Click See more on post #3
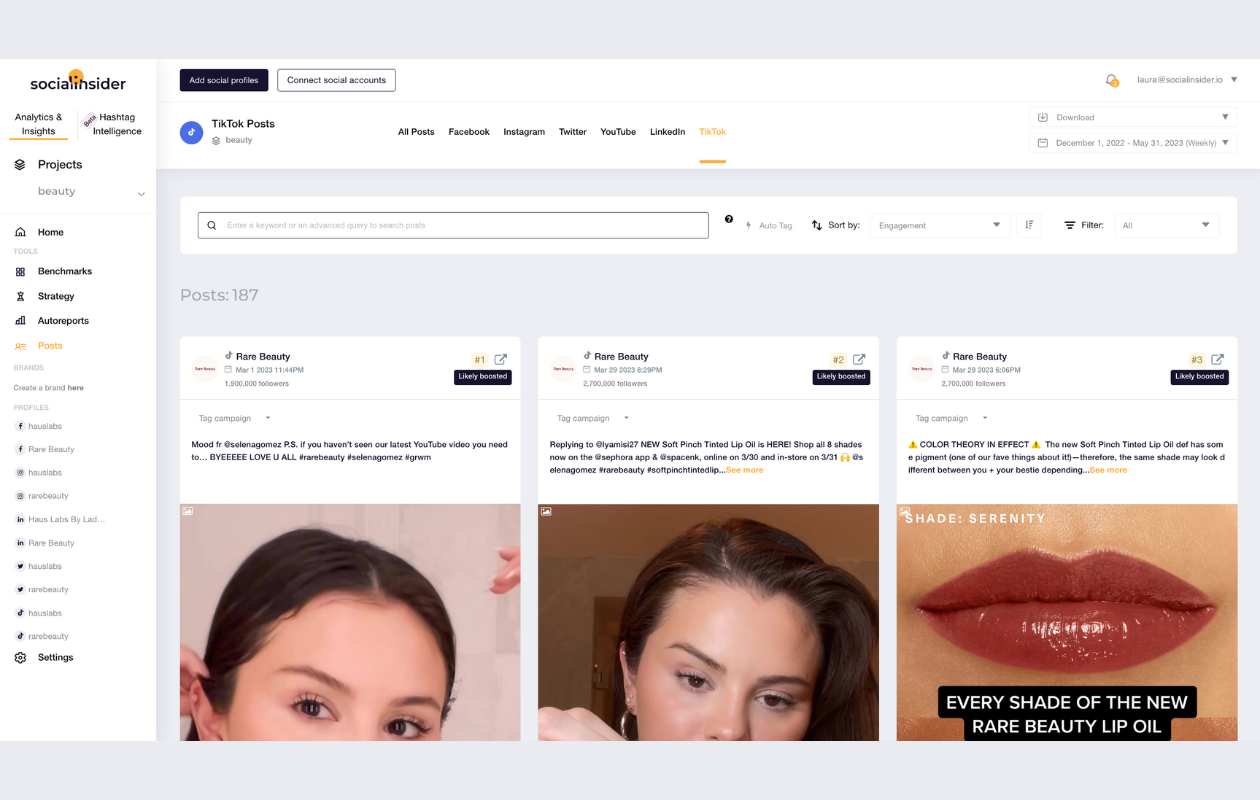Image resolution: width=1260 pixels, height=800 pixels. click(x=1108, y=470)
